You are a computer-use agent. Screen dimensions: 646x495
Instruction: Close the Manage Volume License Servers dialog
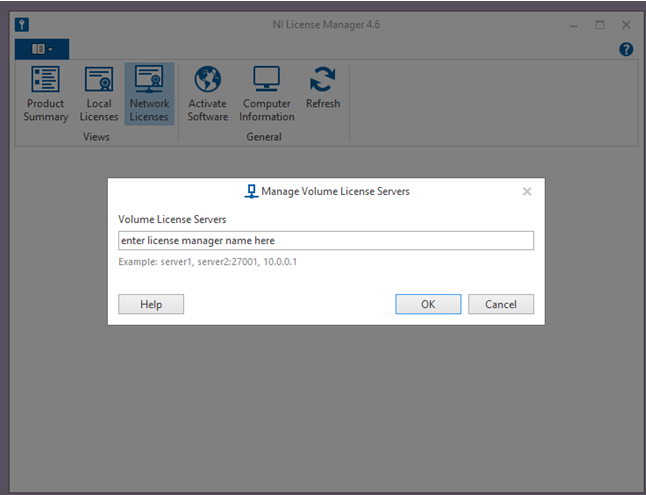pyautogui.click(x=527, y=191)
